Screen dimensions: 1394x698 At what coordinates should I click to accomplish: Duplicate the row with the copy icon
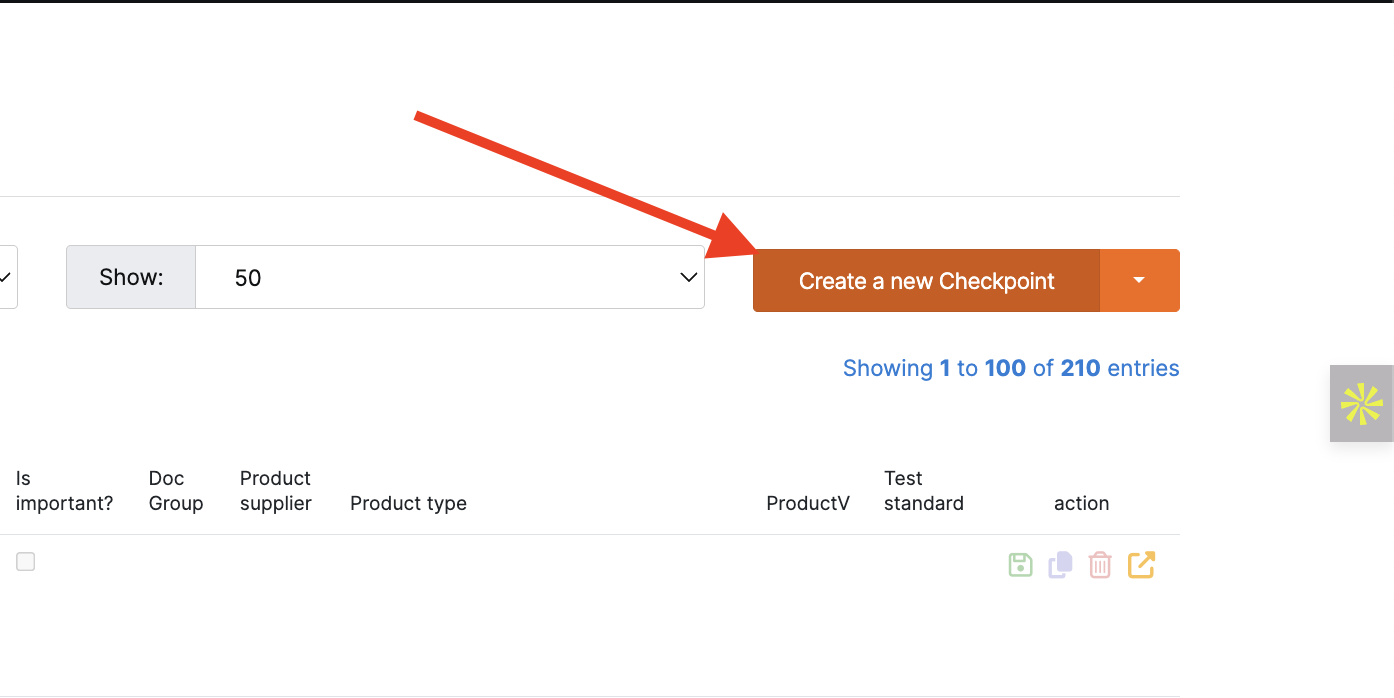pos(1060,565)
